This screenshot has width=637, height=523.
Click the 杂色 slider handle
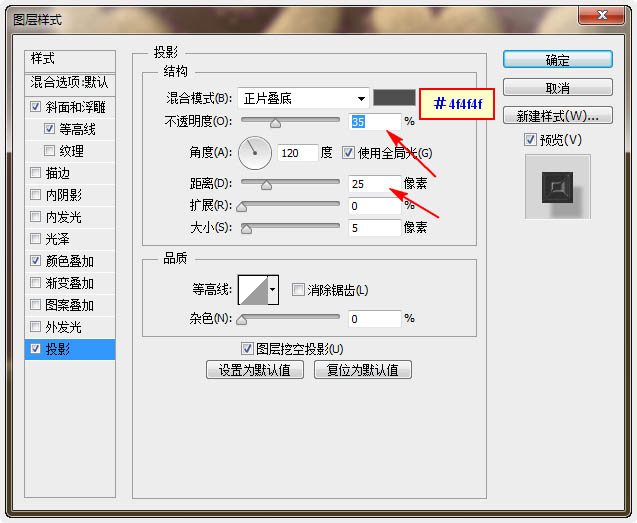(x=242, y=320)
